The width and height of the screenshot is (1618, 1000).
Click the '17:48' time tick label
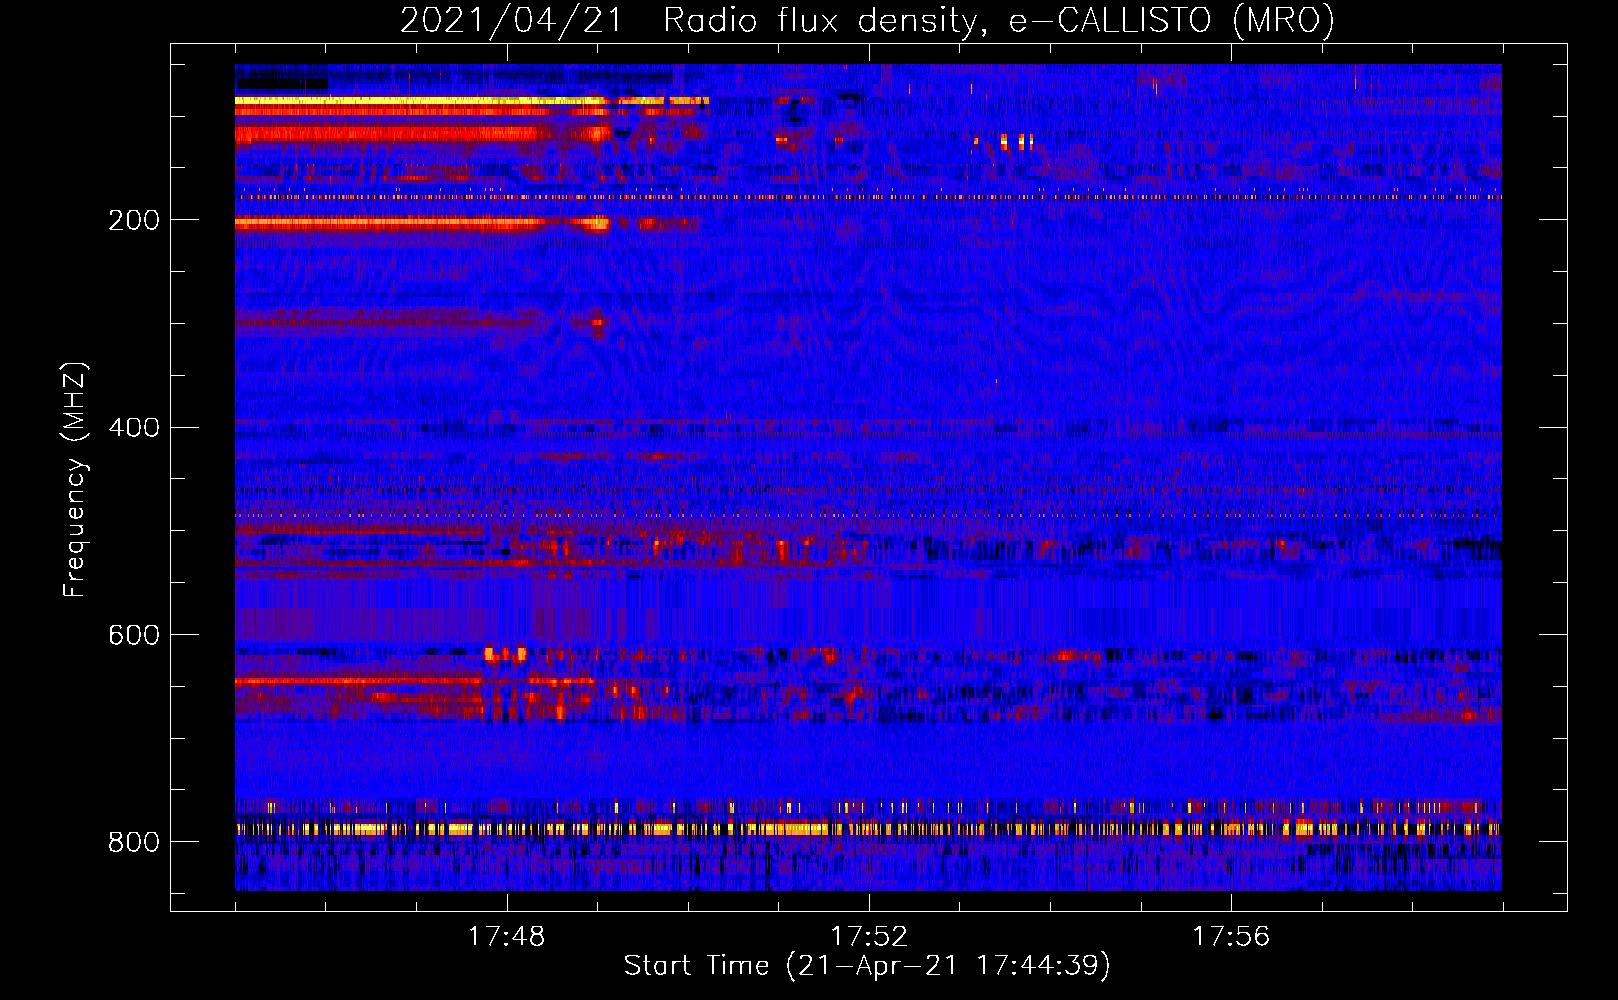pyautogui.click(x=507, y=936)
